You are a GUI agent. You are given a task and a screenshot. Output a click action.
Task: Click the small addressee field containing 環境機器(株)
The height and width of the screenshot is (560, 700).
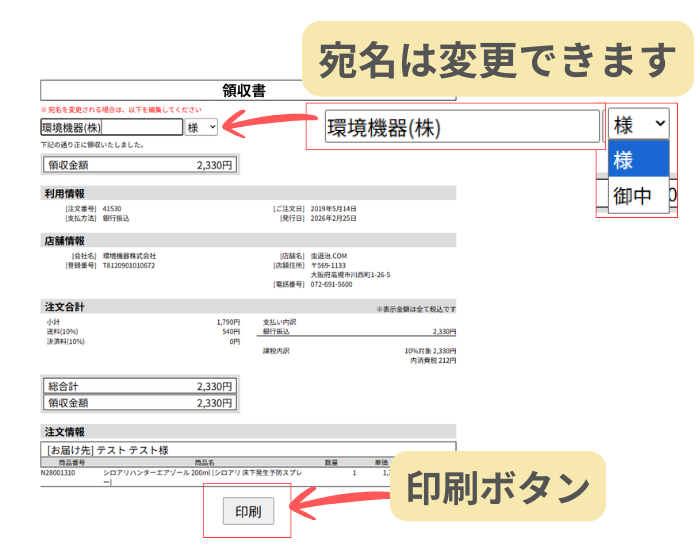pos(112,127)
